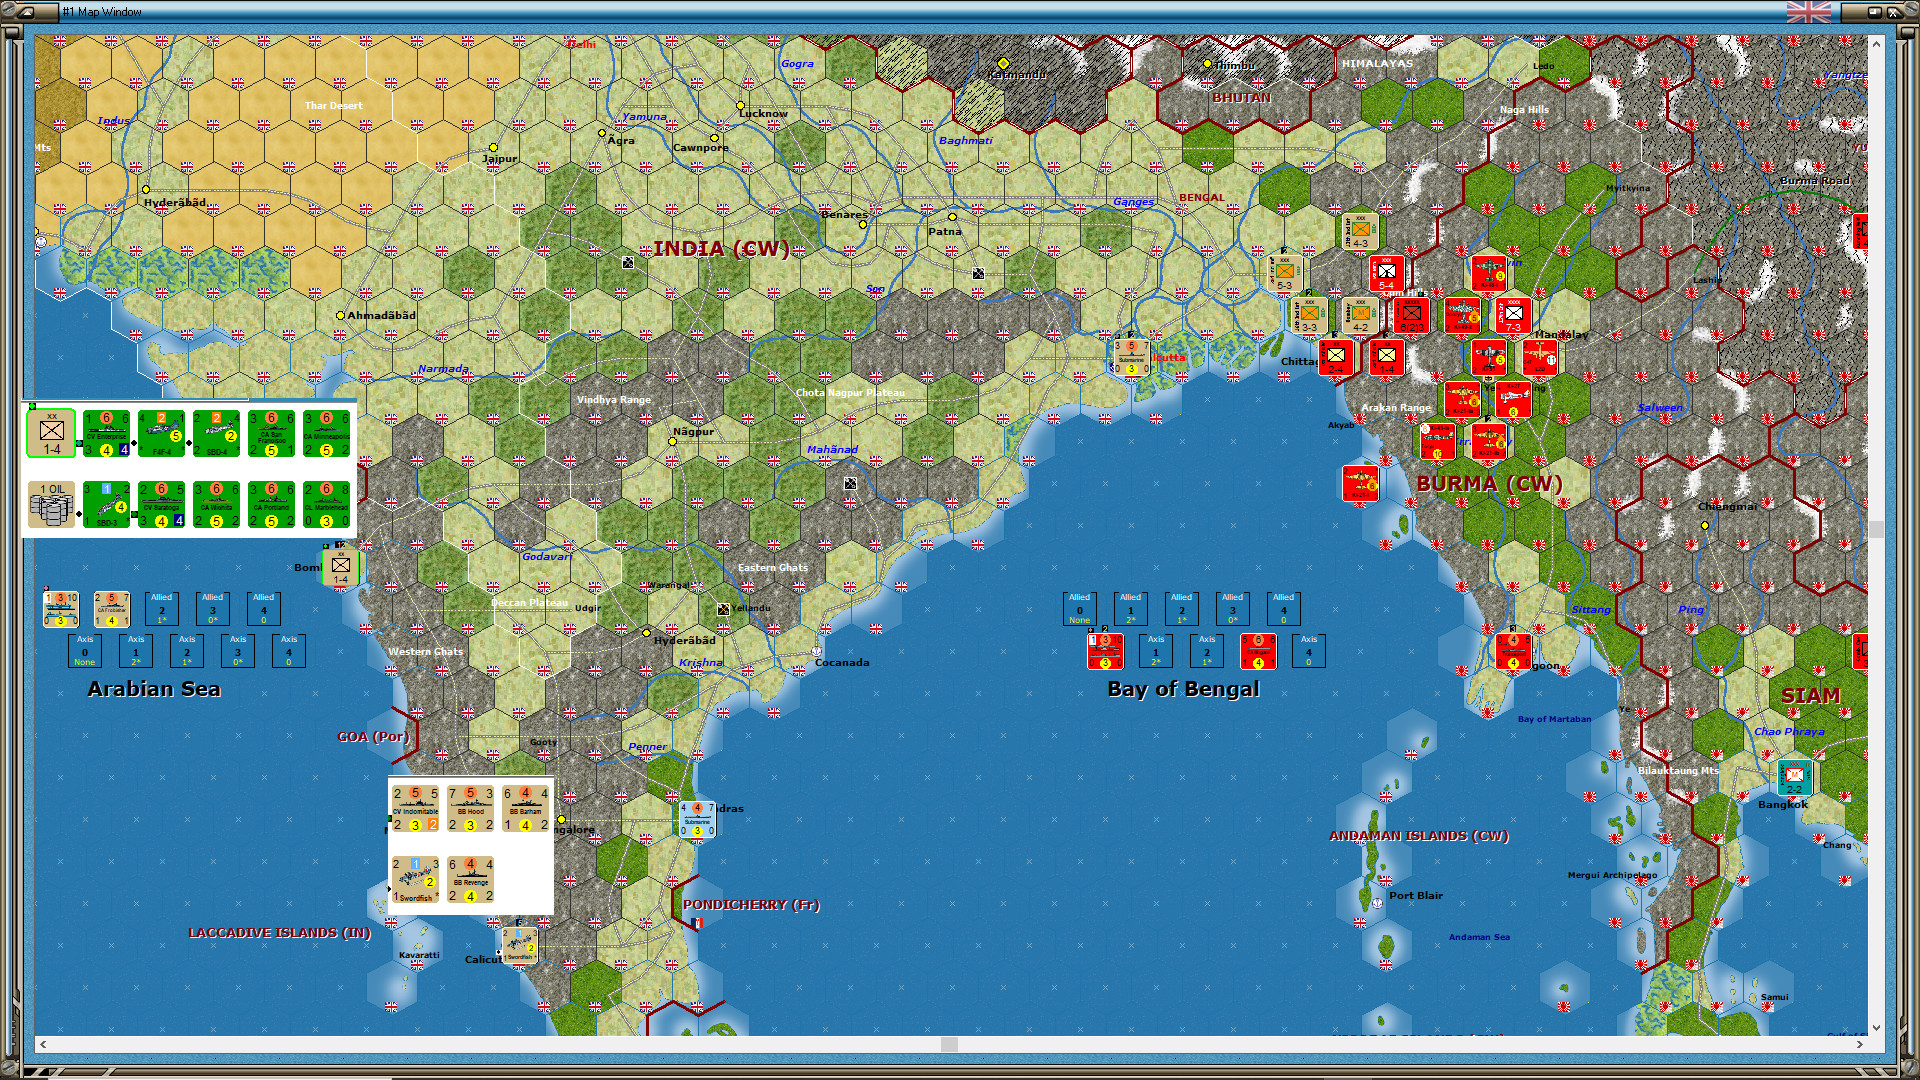Choose the BB Revenge battleship counter
1920x1080 pixels.
pos(470,879)
